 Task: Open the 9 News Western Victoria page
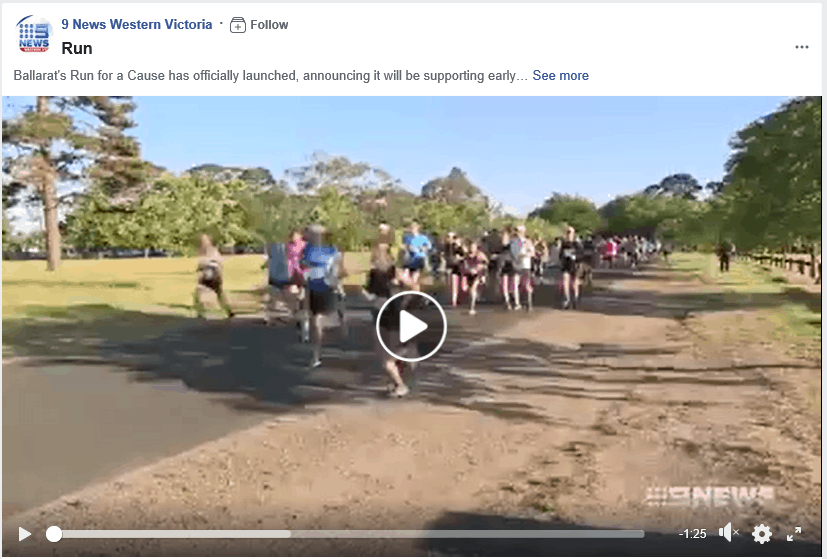pos(137,24)
